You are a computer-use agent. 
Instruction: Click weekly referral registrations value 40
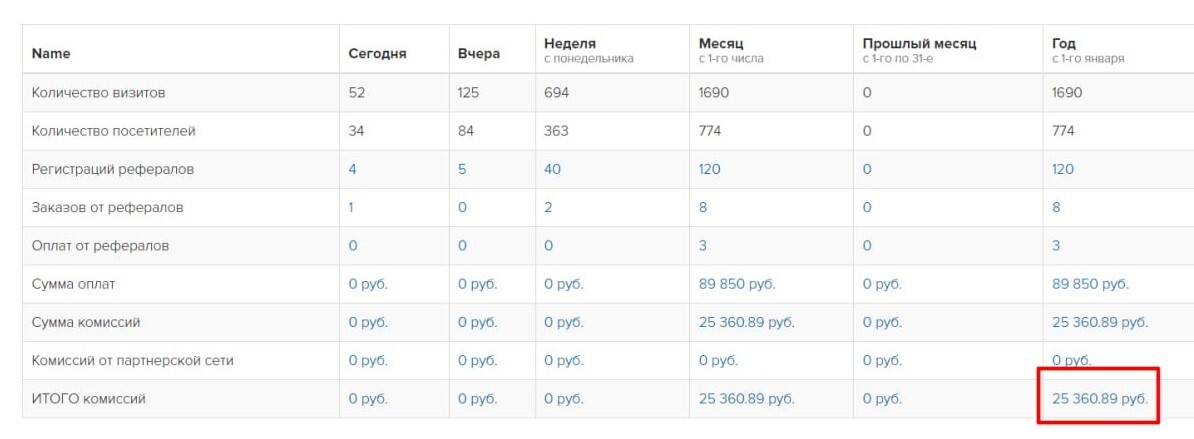click(x=552, y=169)
